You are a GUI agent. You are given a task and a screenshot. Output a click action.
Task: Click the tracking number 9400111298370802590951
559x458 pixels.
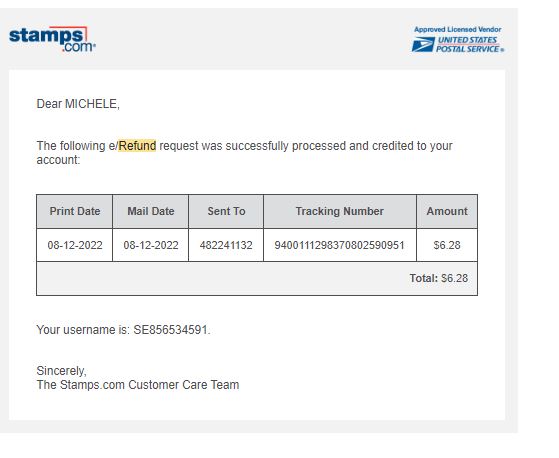click(339, 245)
